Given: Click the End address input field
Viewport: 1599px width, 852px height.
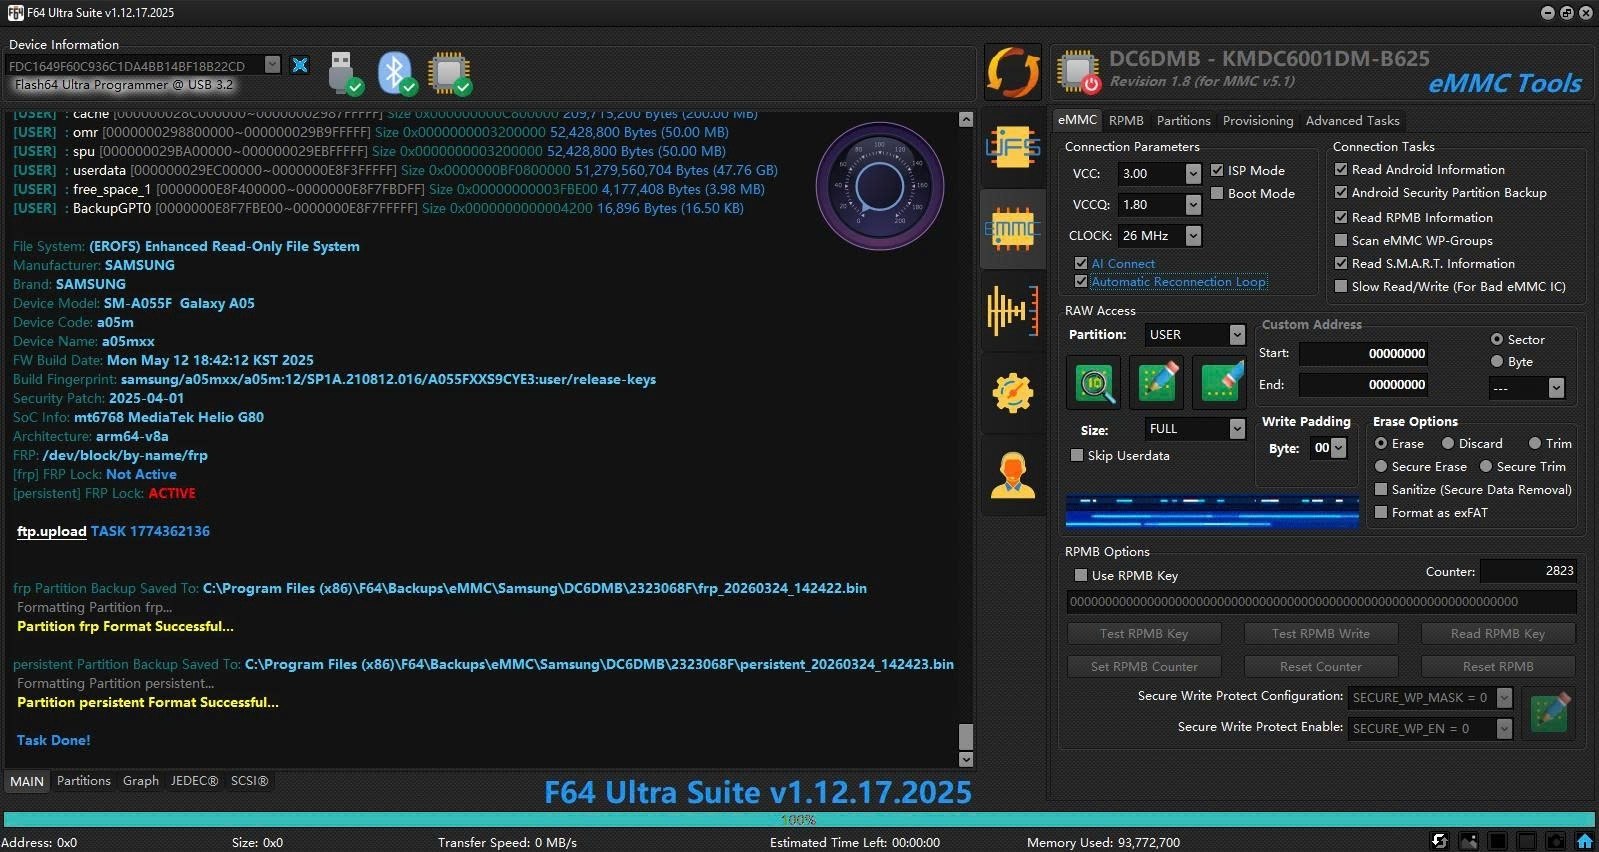Looking at the screenshot, I should click(x=1364, y=385).
